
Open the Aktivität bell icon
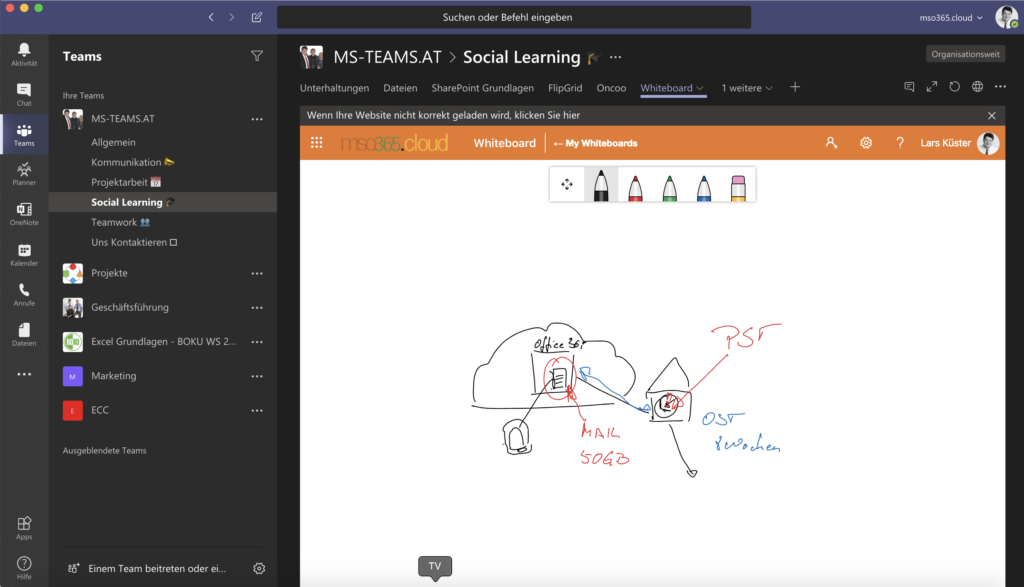24,54
